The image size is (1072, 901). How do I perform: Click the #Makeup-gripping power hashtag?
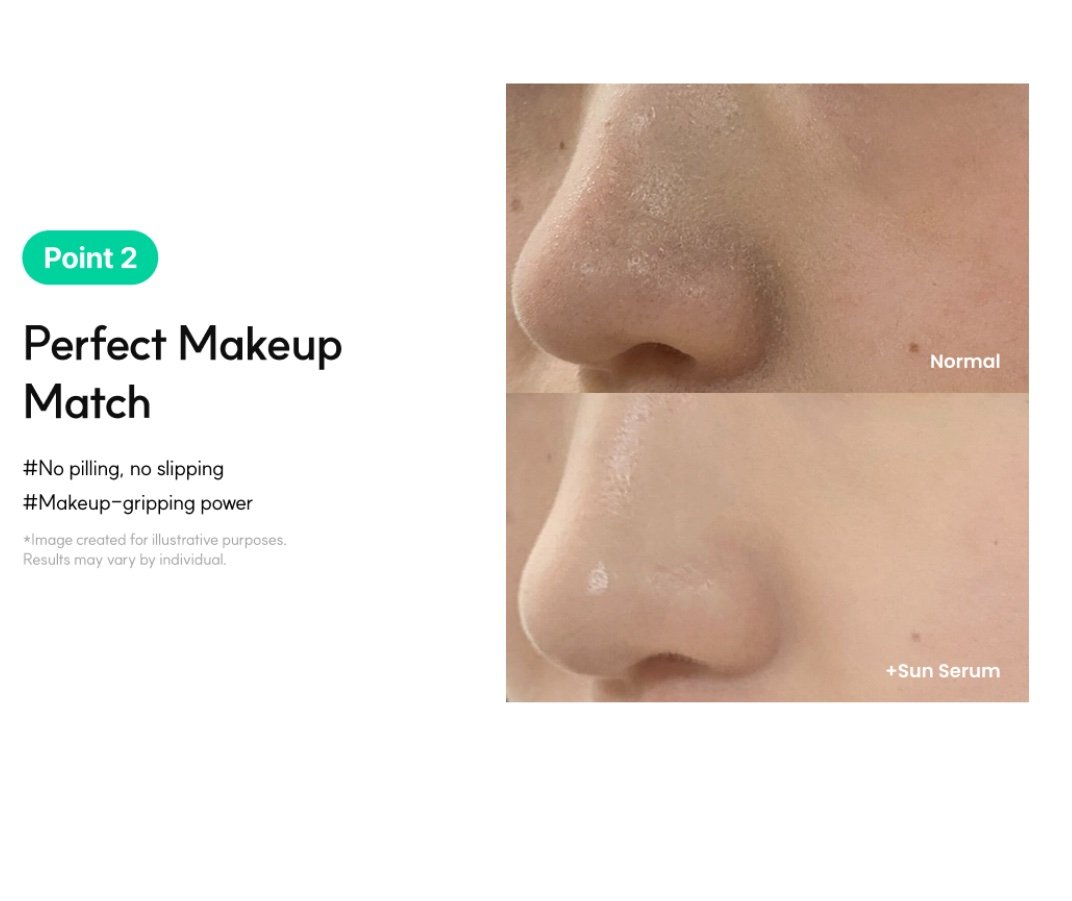(x=138, y=503)
